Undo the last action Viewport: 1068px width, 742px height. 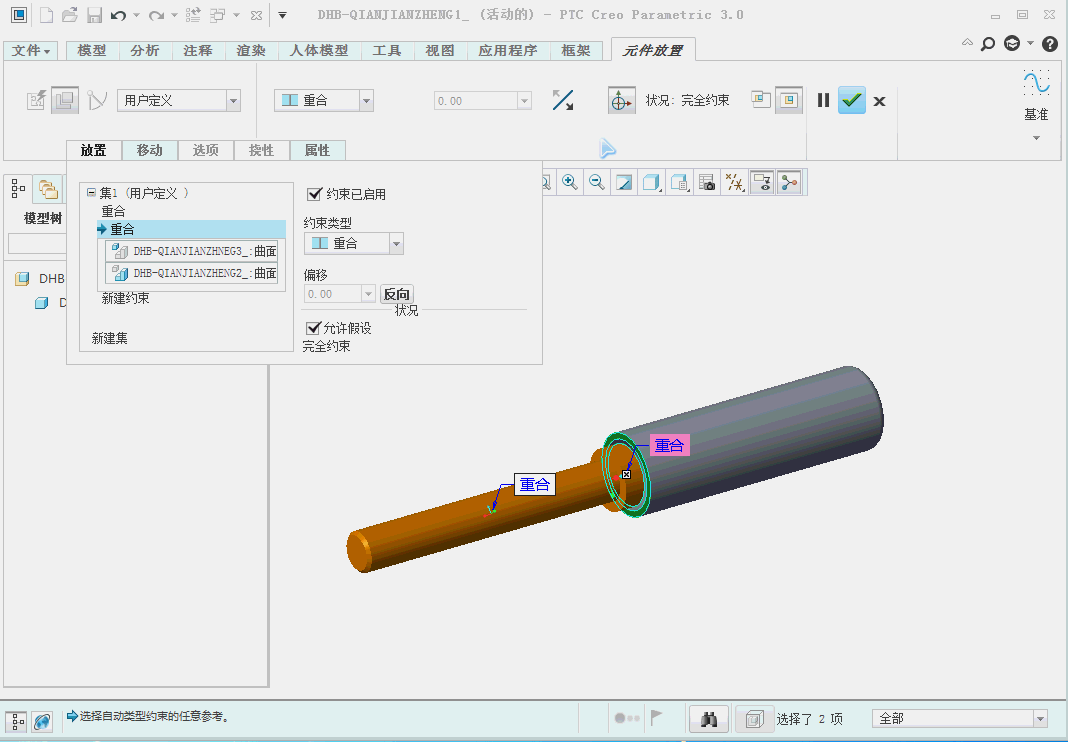click(119, 15)
